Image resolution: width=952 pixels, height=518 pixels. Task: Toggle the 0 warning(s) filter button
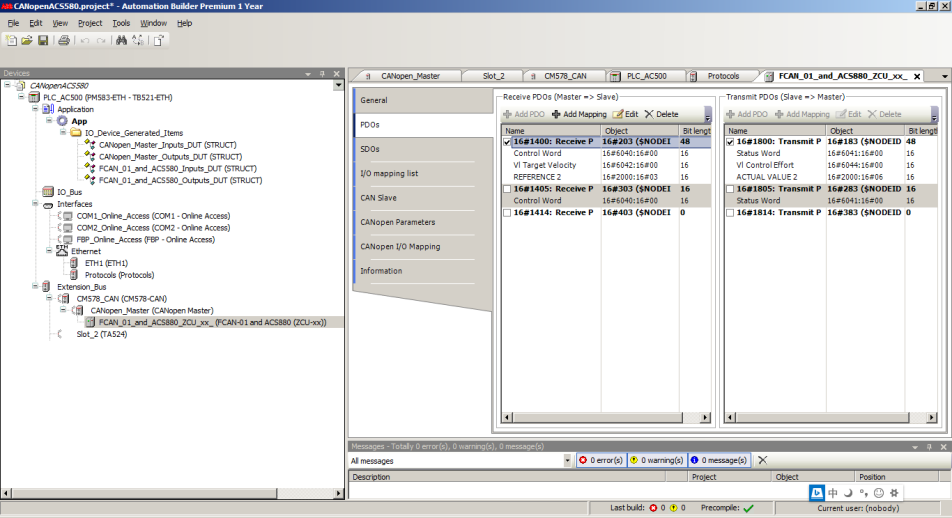[656, 461]
